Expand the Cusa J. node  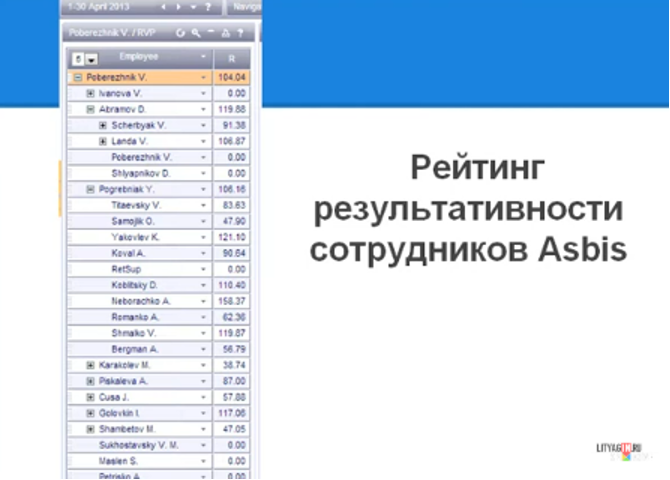click(x=90, y=397)
